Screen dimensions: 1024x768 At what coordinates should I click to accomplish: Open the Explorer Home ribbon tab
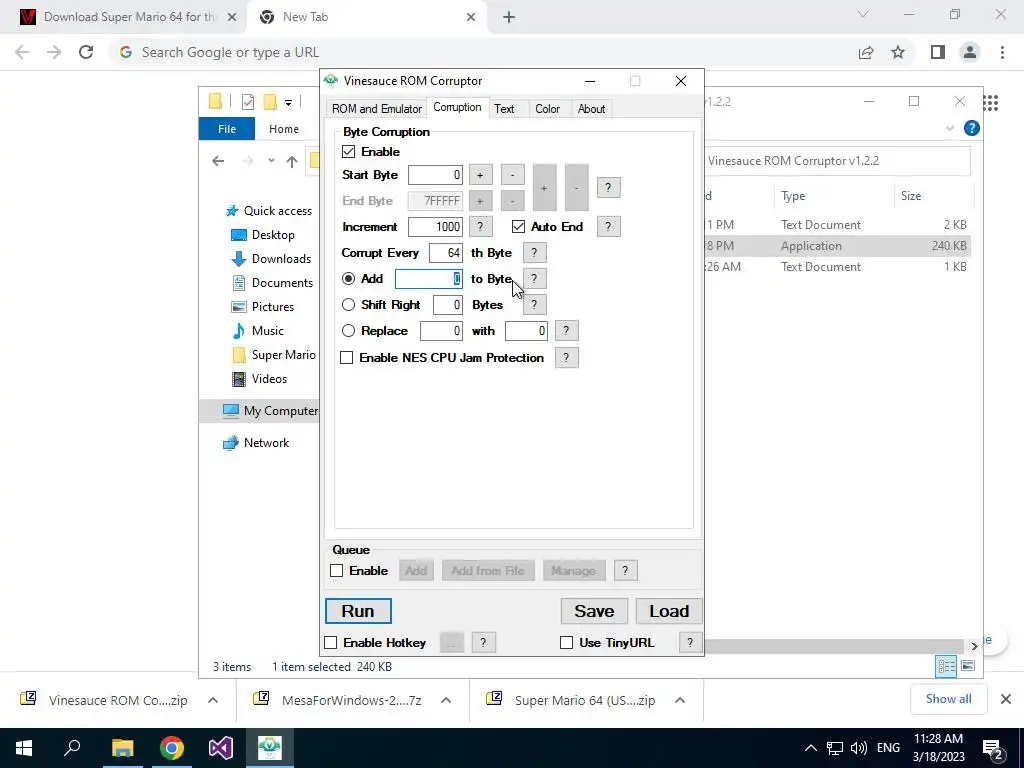(x=283, y=129)
